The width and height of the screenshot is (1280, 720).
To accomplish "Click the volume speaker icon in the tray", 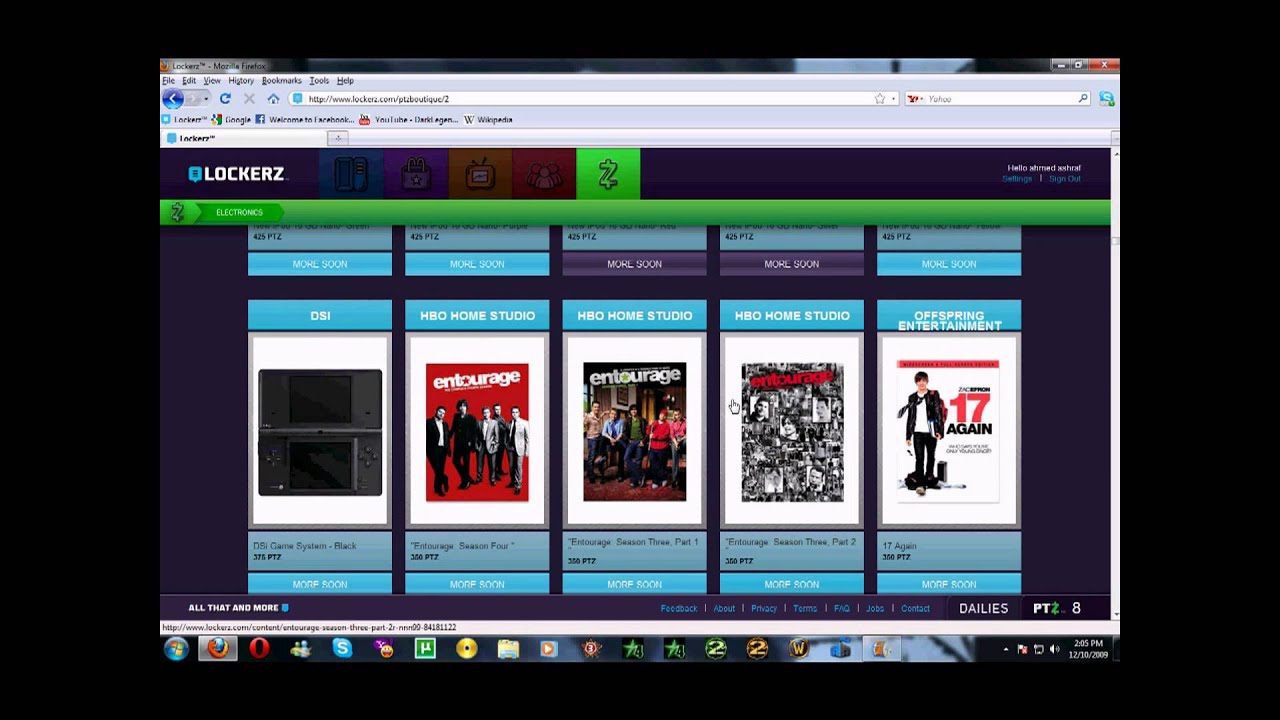I will (x=1056, y=649).
